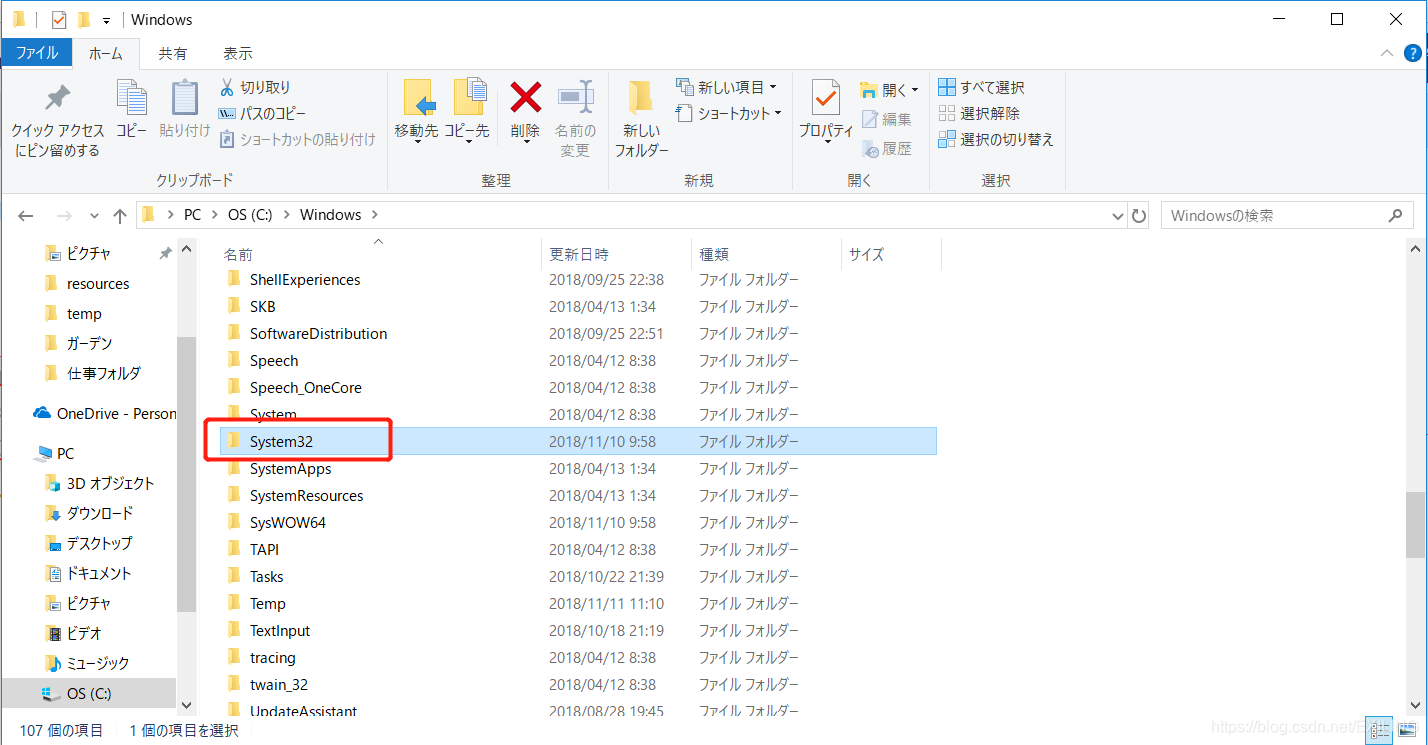Image resolution: width=1428 pixels, height=745 pixels.
Task: Select the System32 folder row
Action: (x=578, y=441)
